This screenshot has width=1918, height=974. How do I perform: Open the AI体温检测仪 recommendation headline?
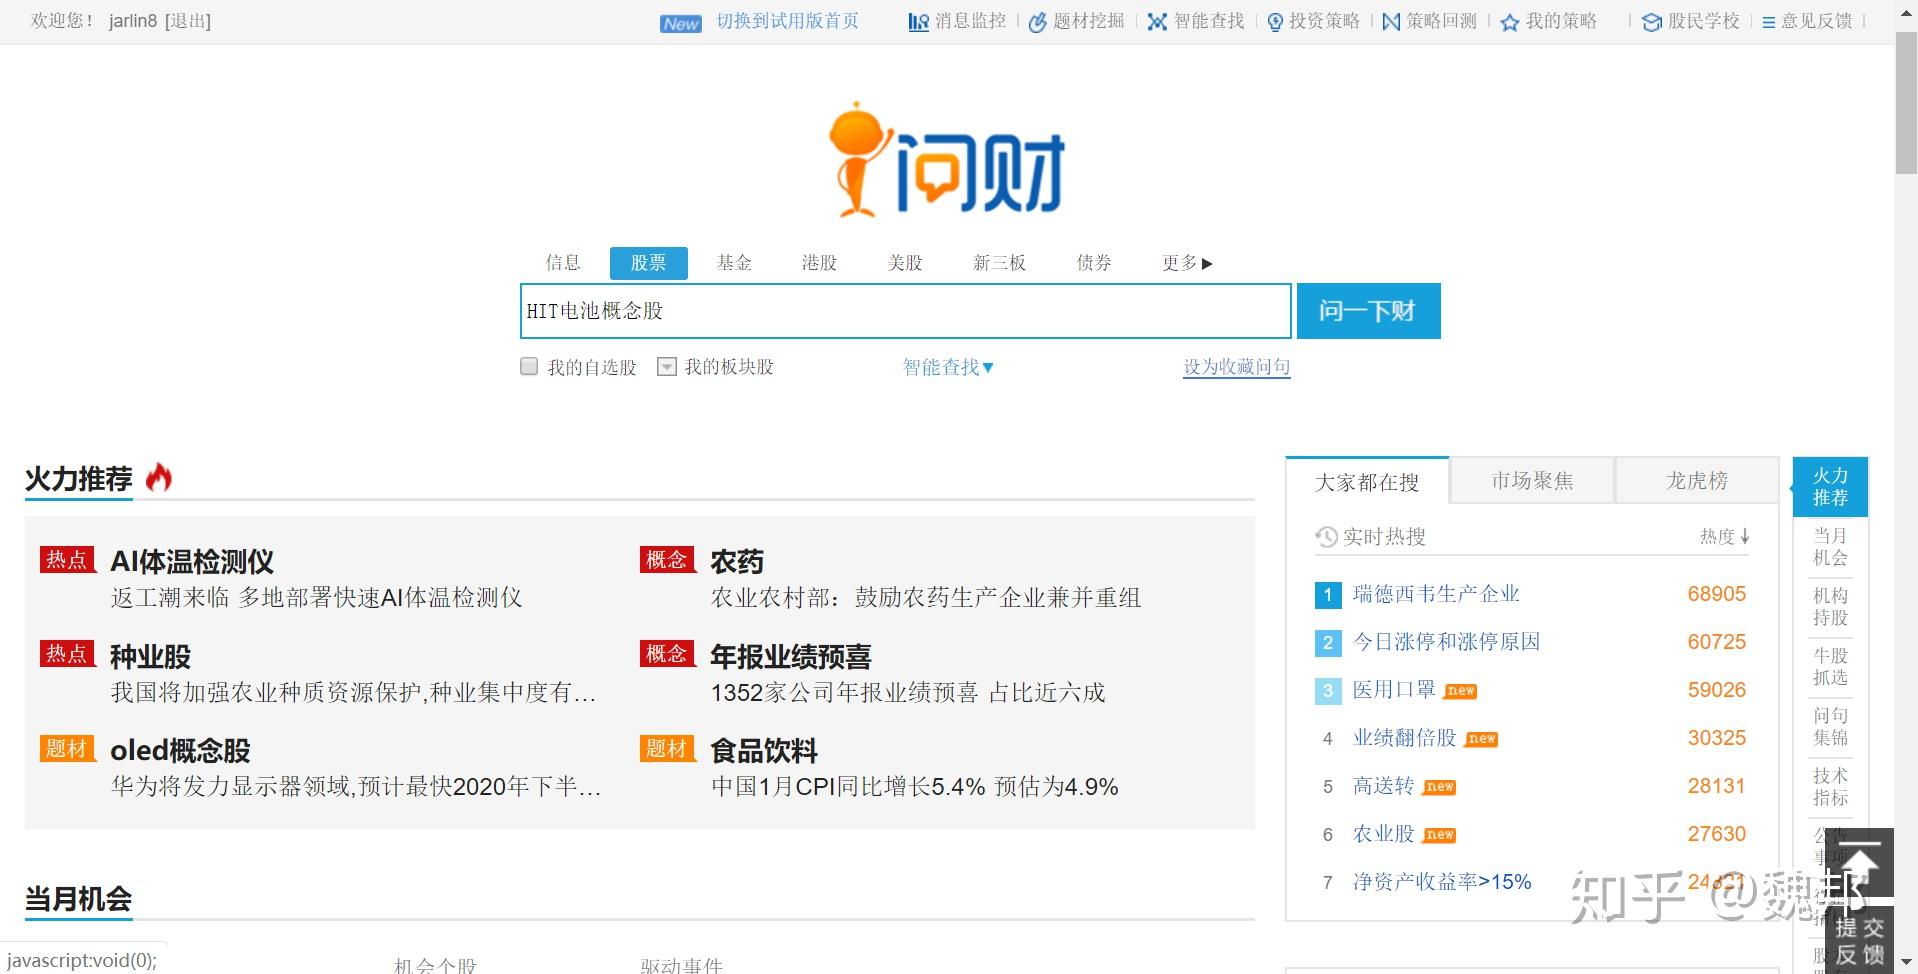[x=192, y=561]
